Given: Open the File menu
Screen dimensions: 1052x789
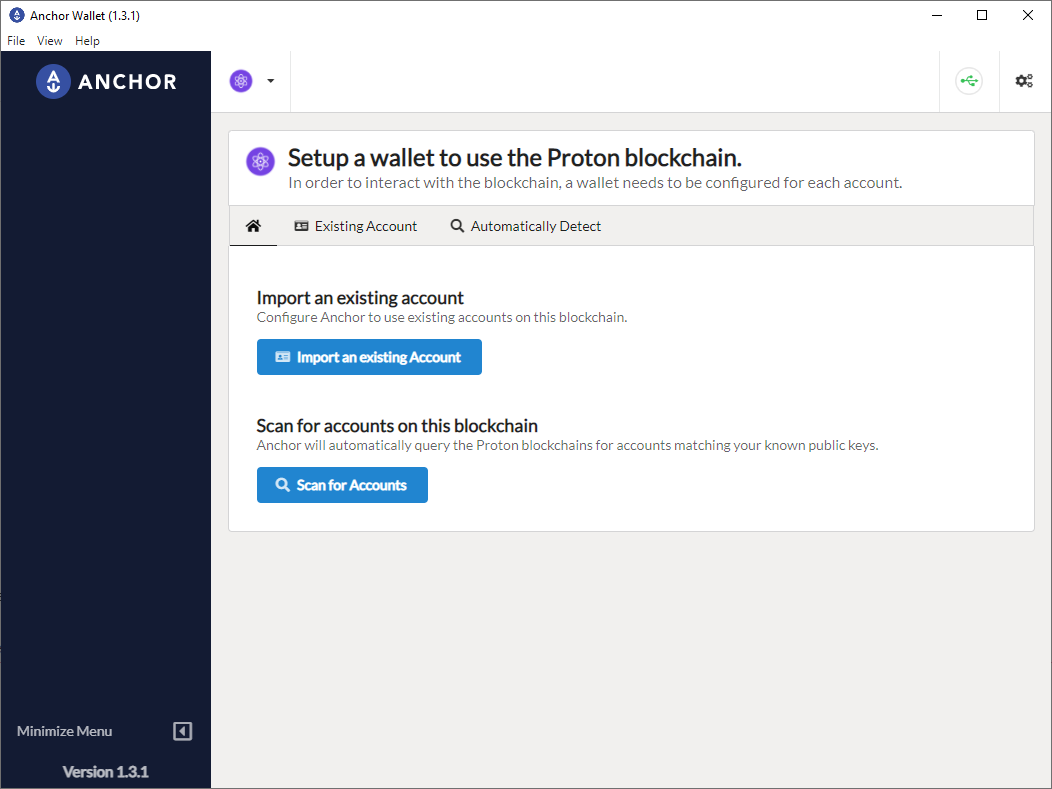Looking at the screenshot, I should pyautogui.click(x=16, y=41).
